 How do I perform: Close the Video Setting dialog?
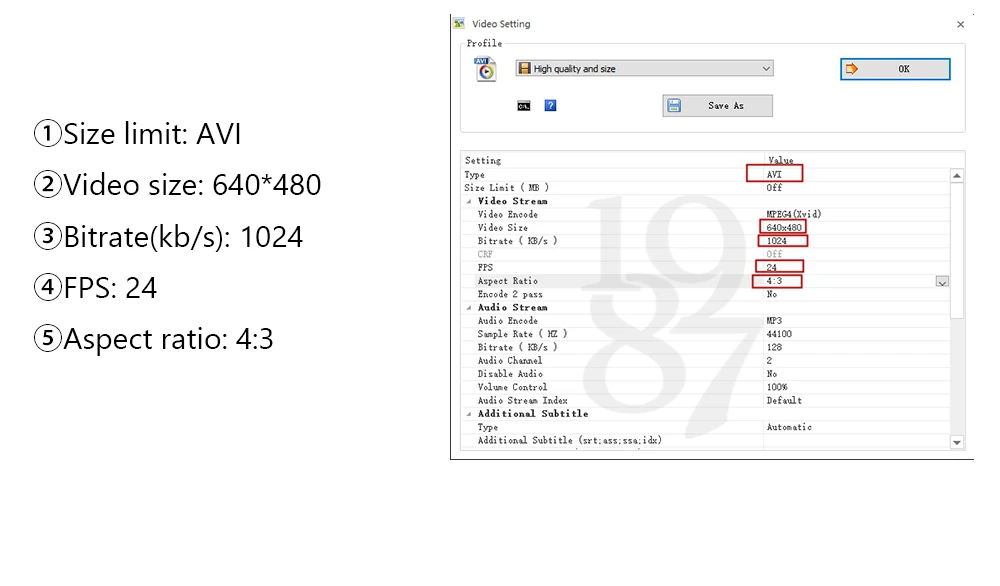(960, 24)
